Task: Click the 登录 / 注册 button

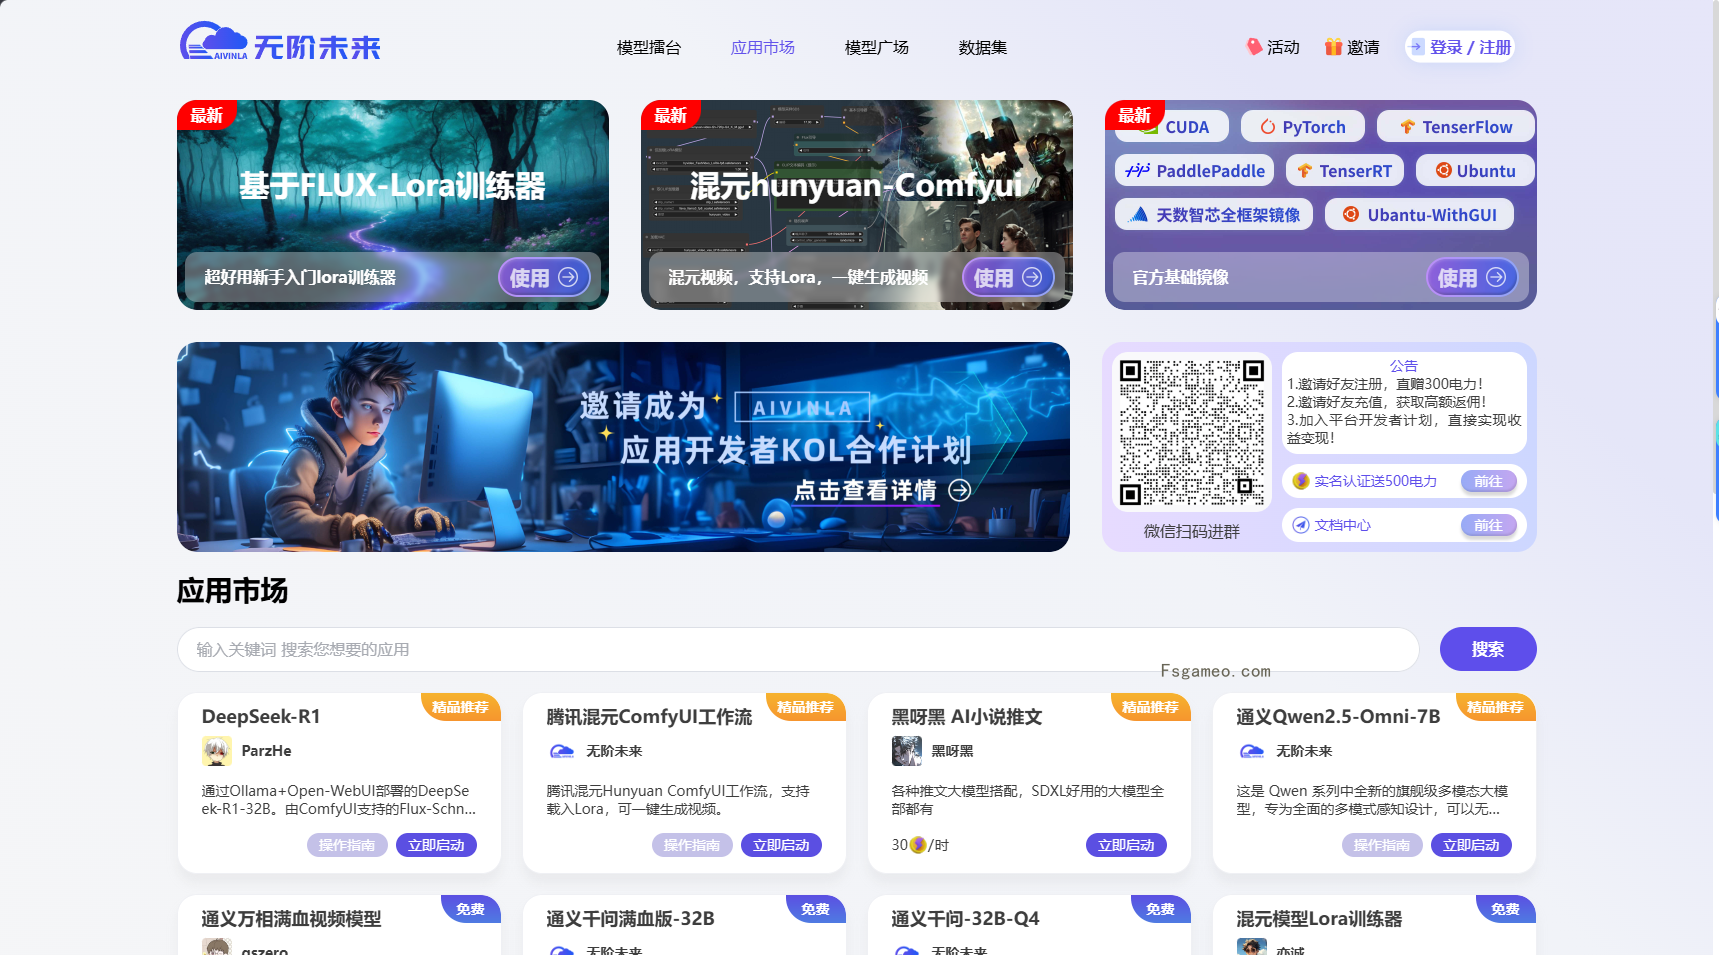Action: (x=1460, y=47)
